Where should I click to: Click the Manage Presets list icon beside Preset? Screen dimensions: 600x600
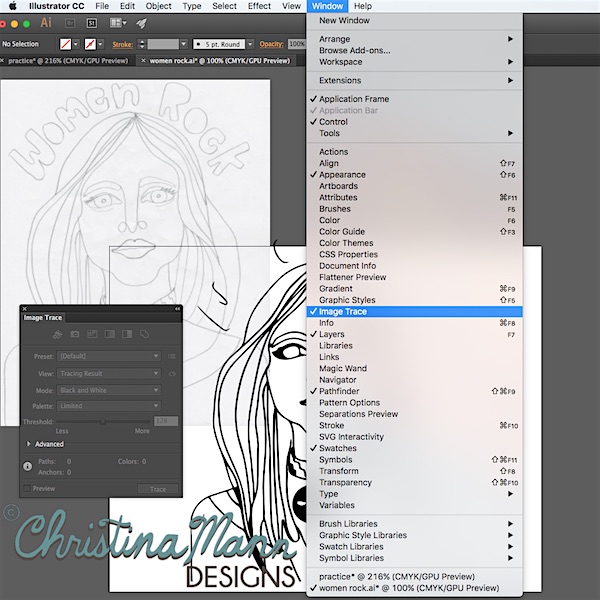pos(172,356)
